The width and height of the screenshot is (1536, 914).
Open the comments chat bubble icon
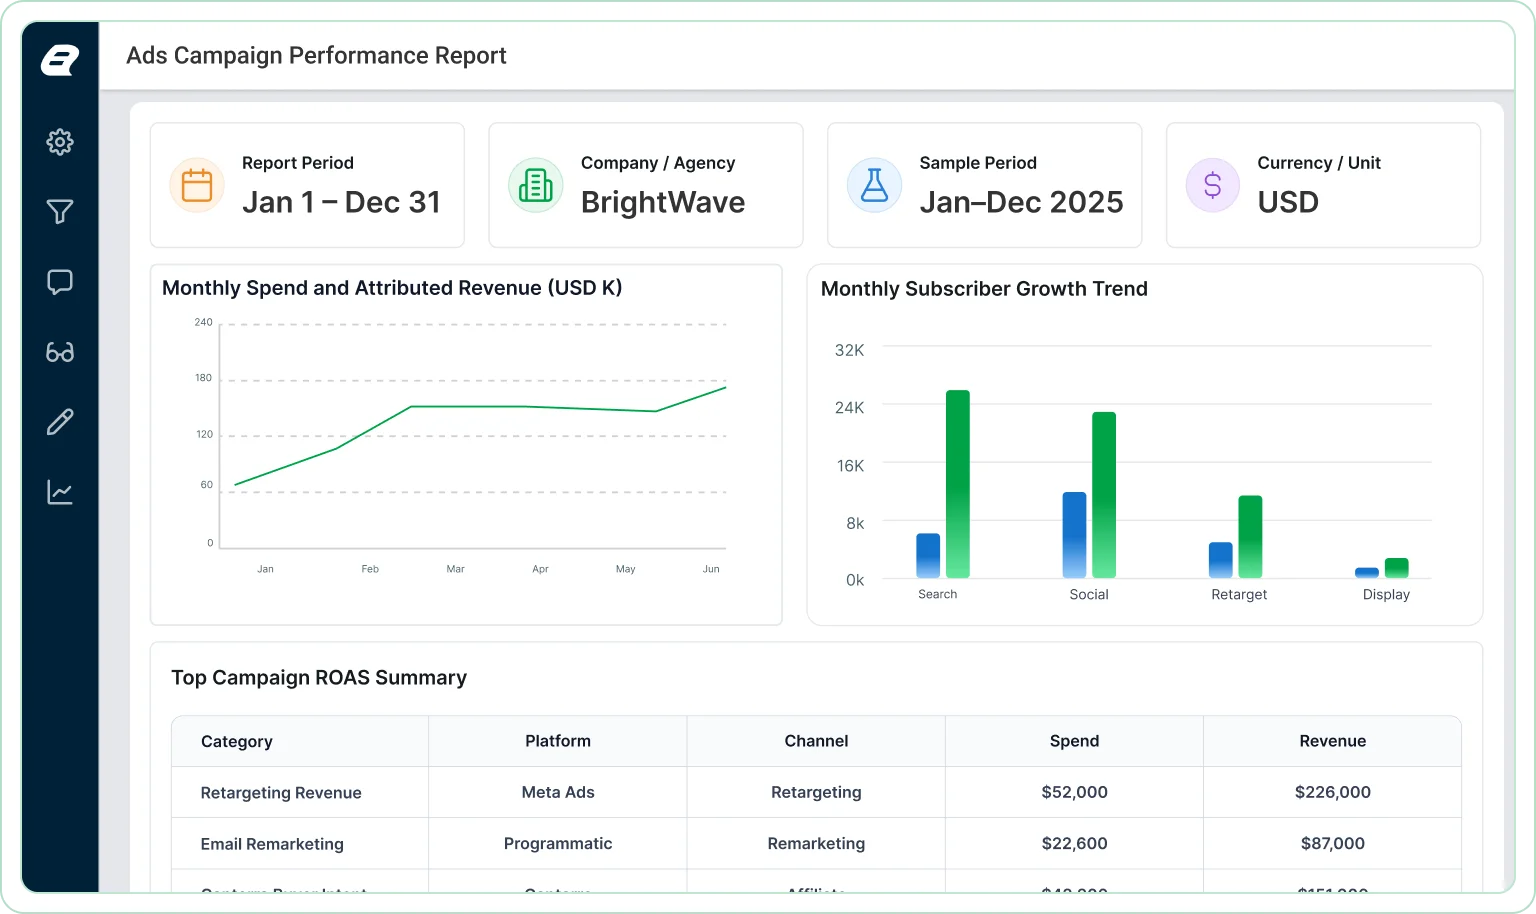tap(60, 282)
